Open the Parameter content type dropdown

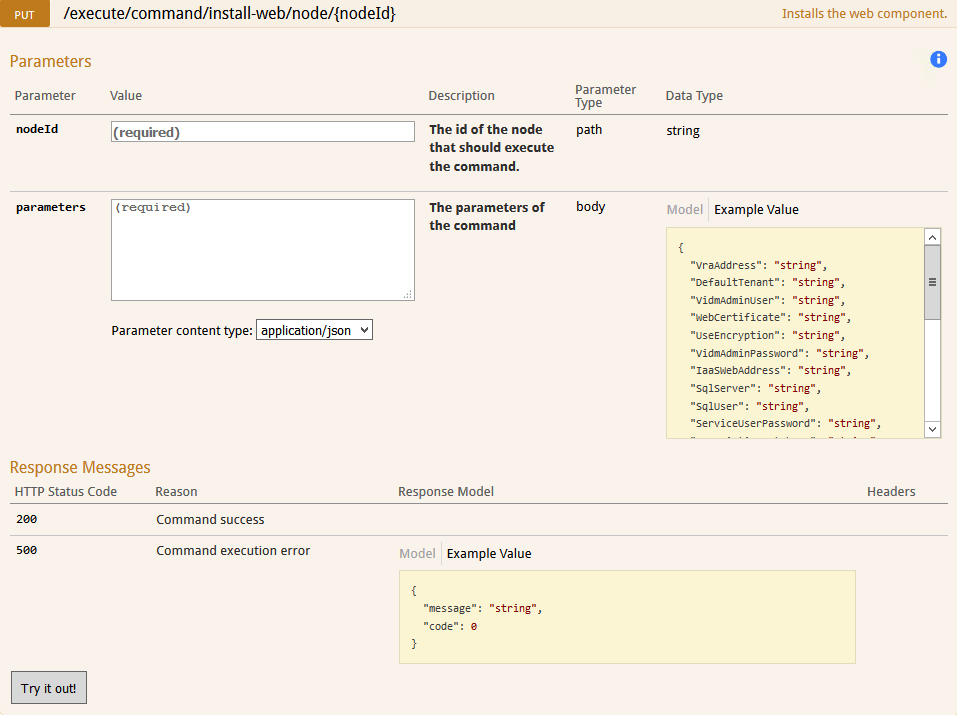pyautogui.click(x=314, y=330)
